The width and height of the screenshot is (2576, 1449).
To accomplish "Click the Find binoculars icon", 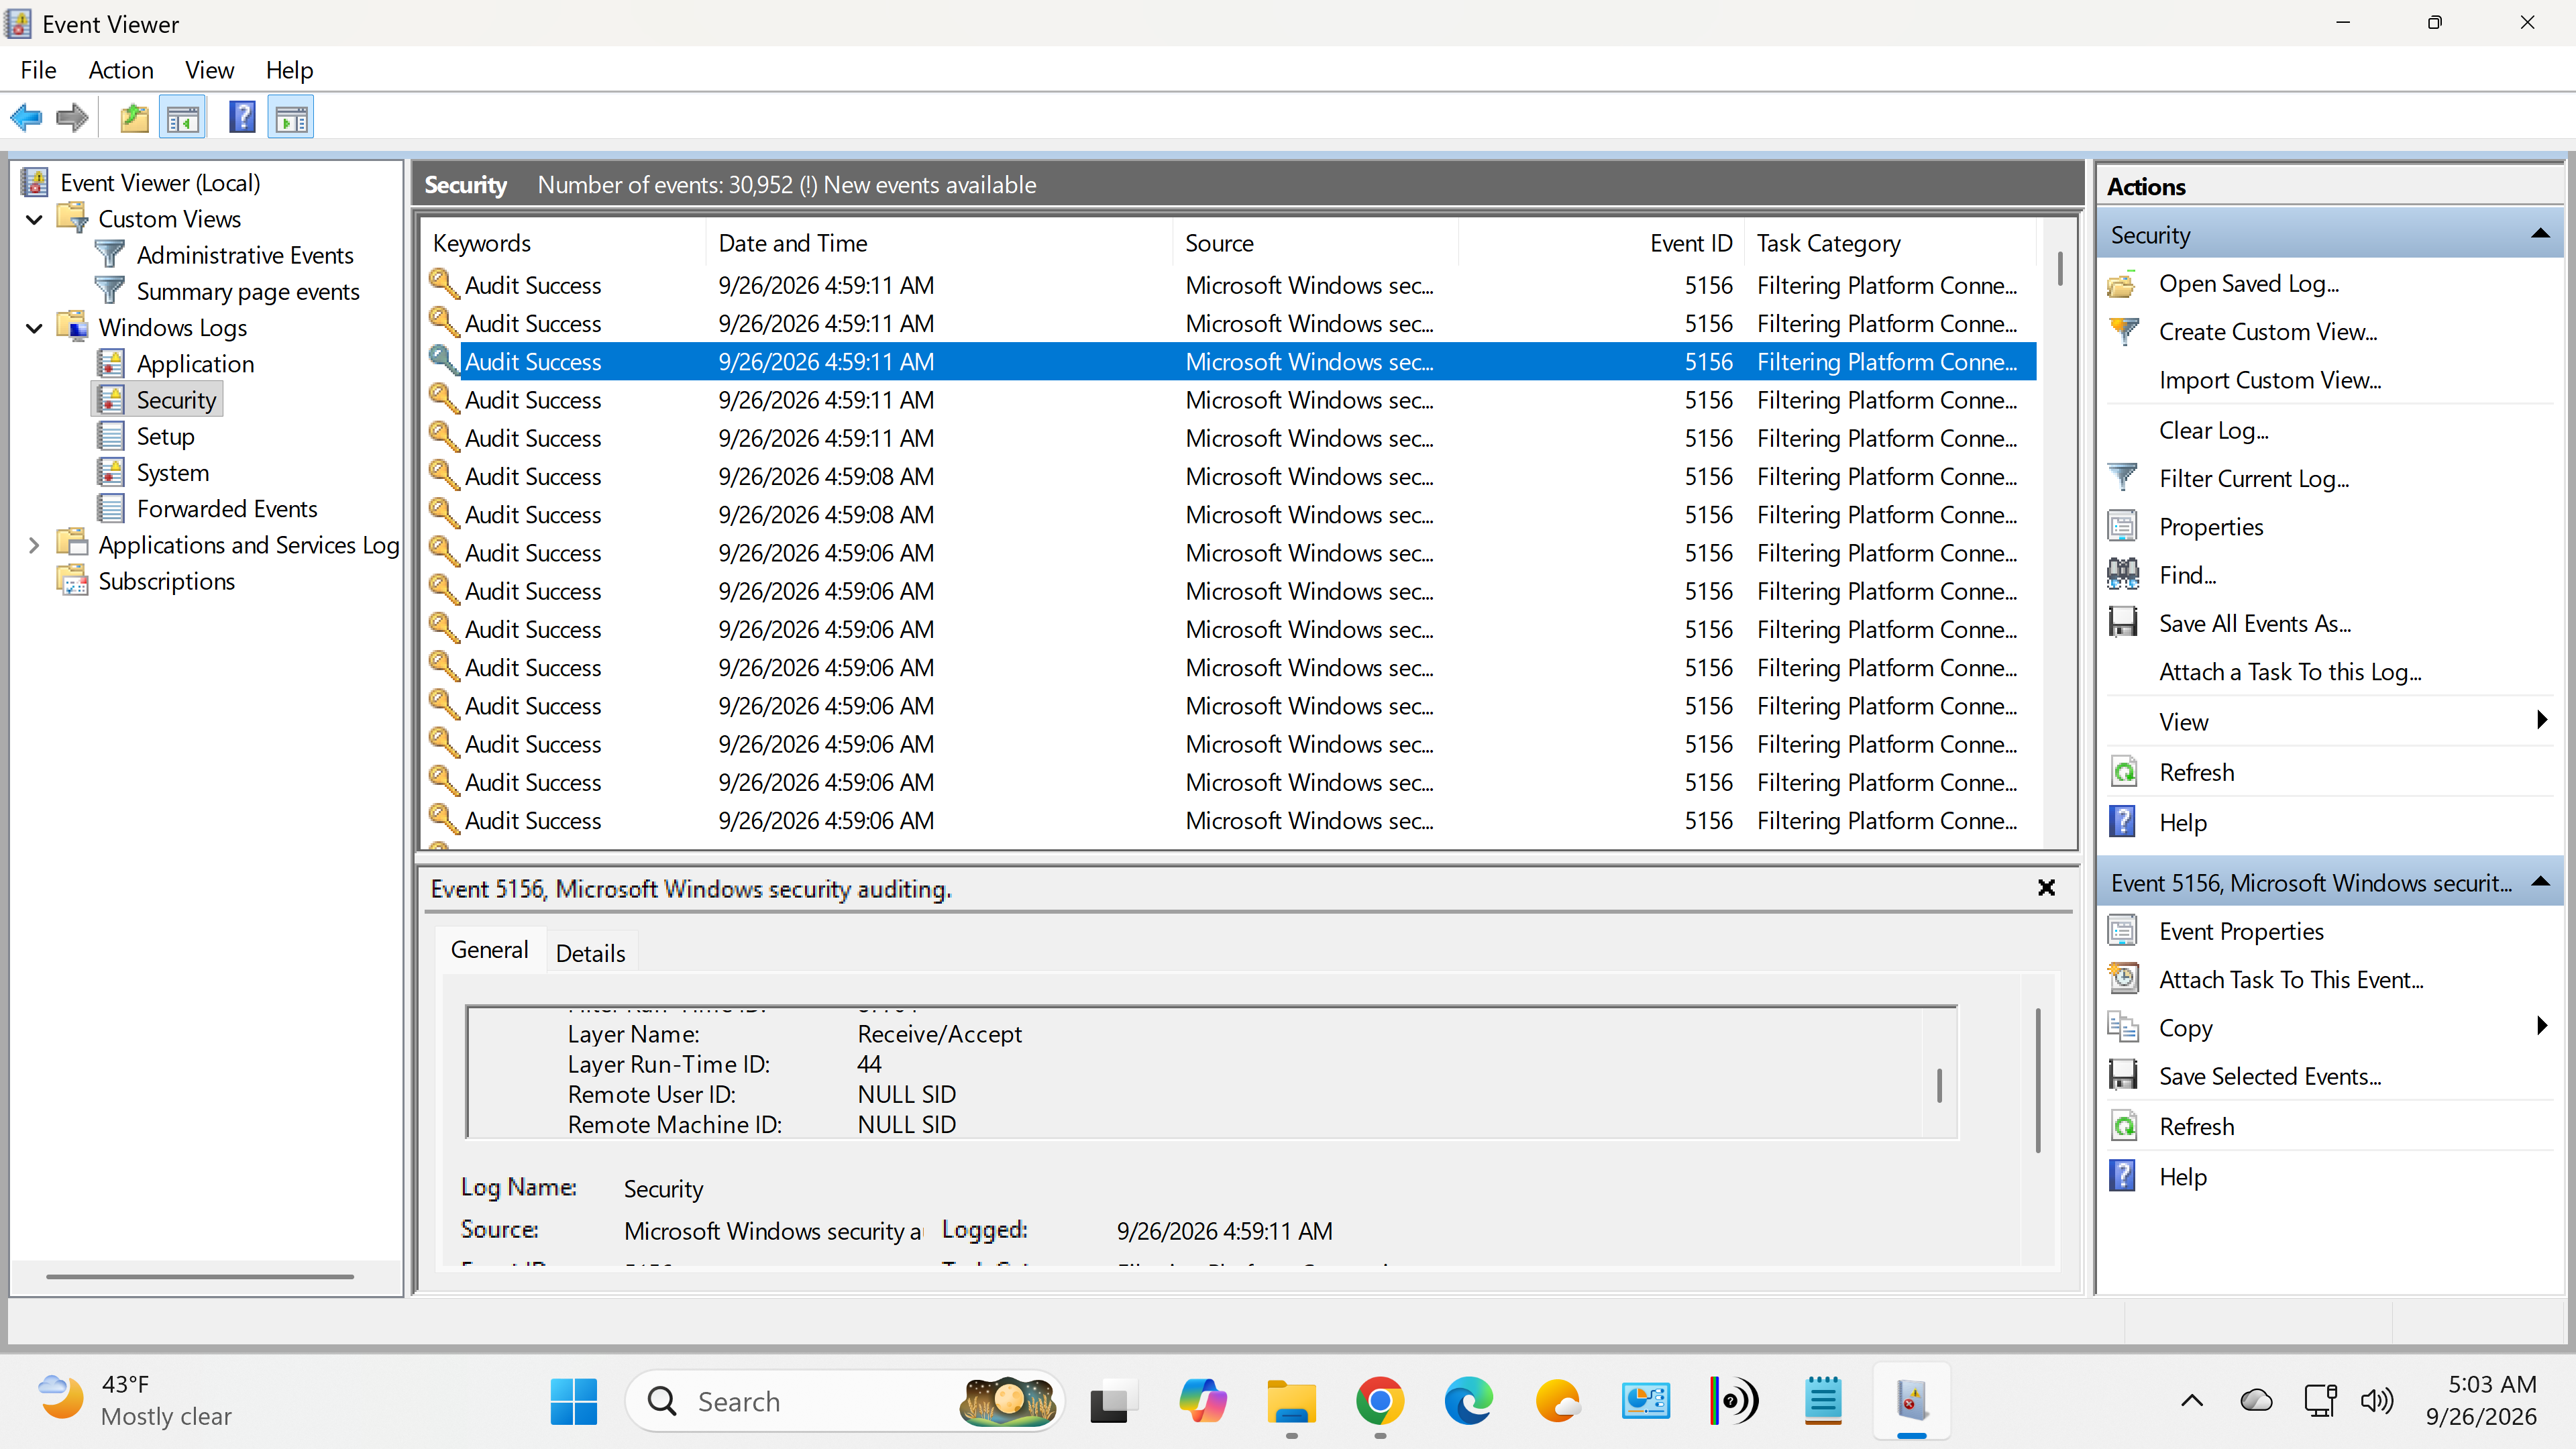I will click(x=2122, y=575).
